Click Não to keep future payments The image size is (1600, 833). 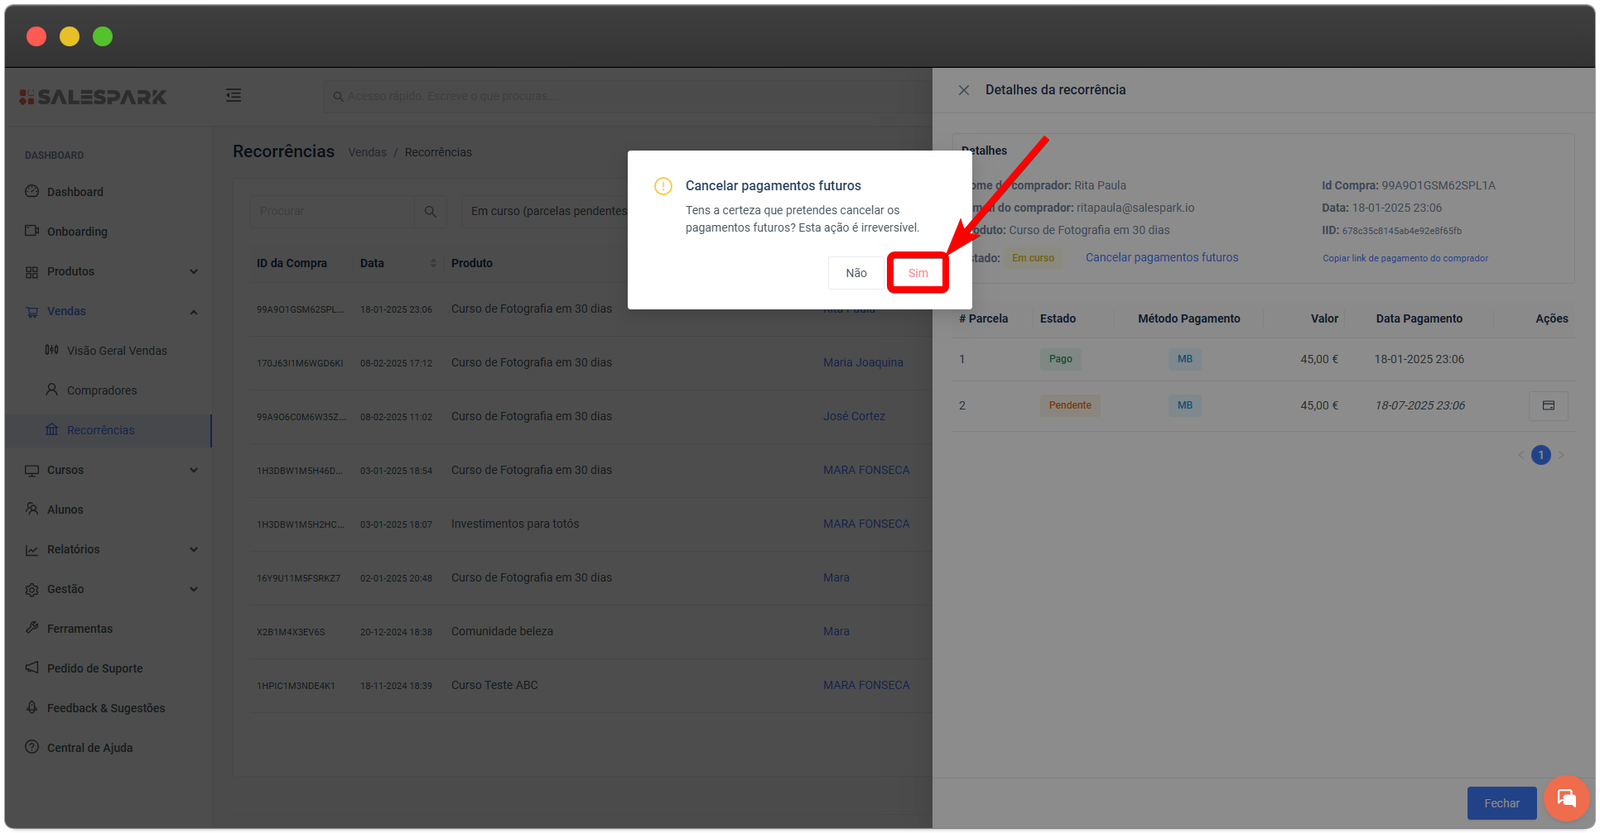(x=856, y=273)
